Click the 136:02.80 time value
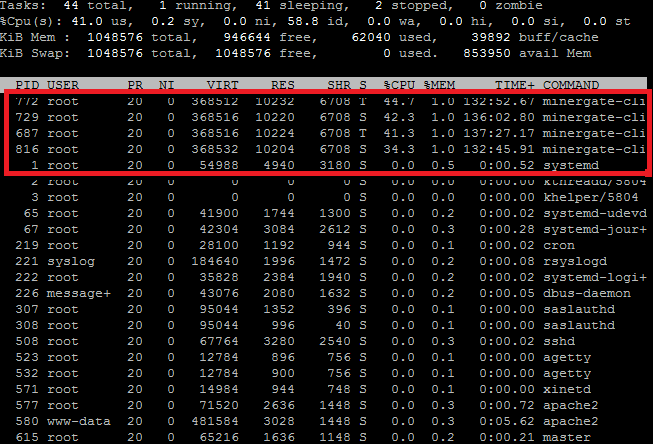653x444 pixels. [499, 117]
